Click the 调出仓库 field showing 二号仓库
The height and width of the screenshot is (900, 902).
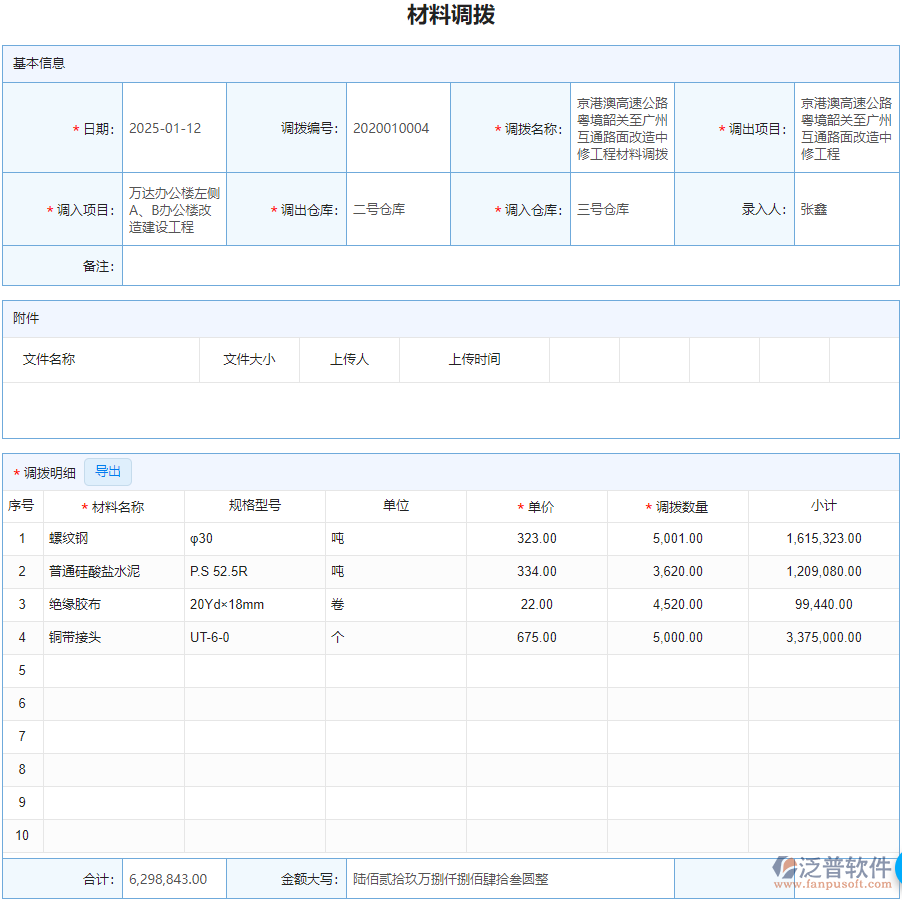point(398,209)
